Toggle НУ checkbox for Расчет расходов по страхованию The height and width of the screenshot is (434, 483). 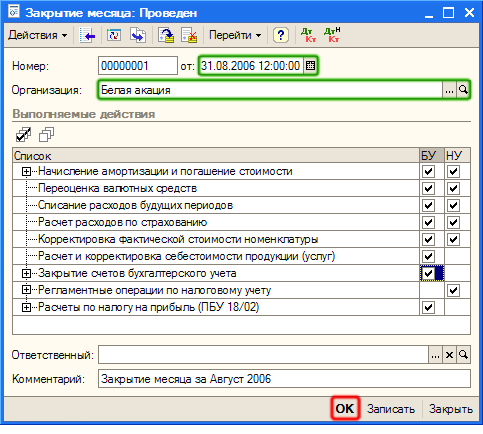[453, 222]
